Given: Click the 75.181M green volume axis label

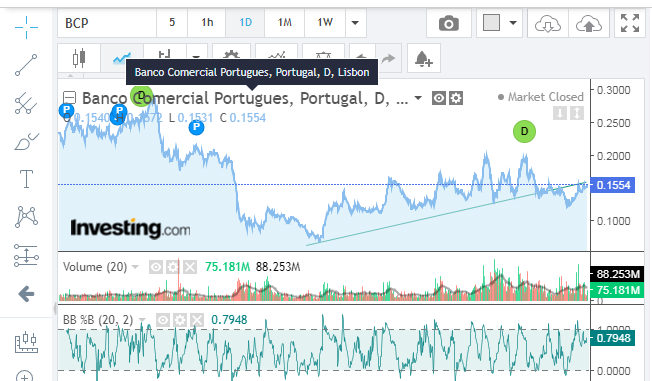Looking at the screenshot, I should [x=617, y=290].
